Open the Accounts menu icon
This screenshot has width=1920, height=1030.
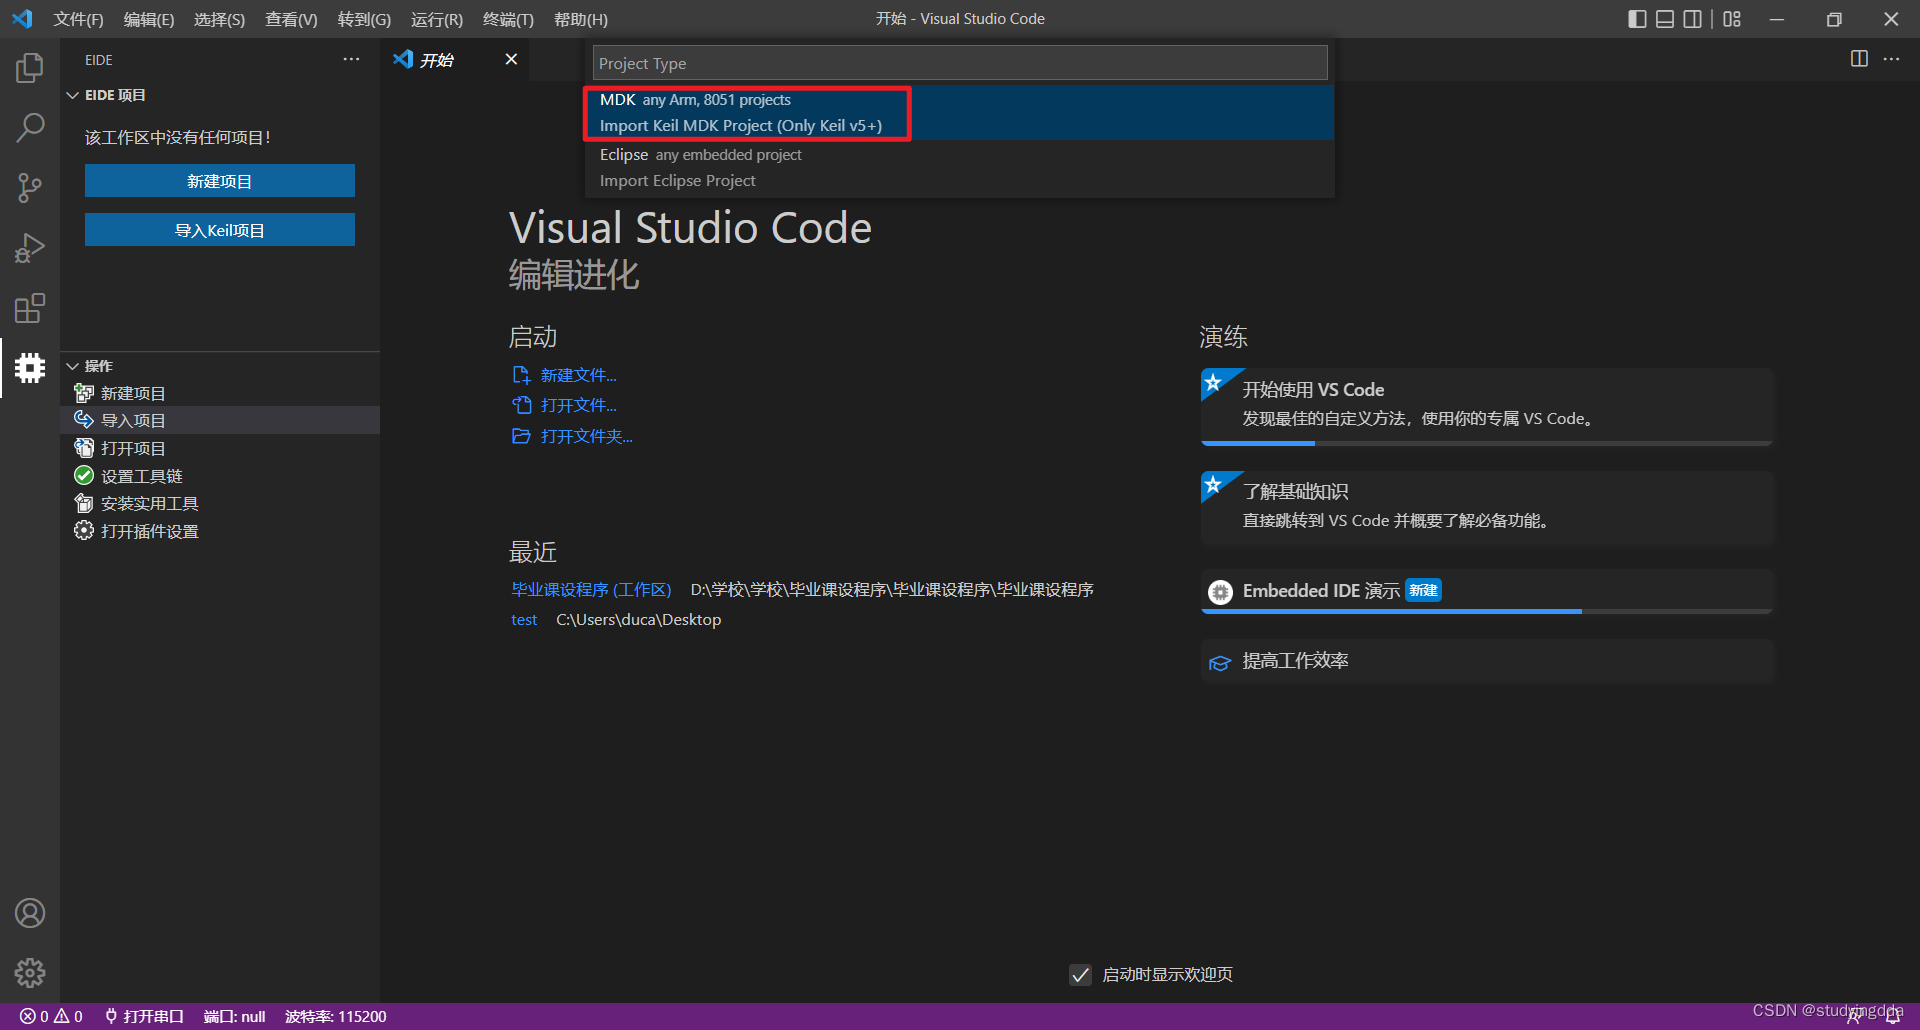[x=30, y=913]
